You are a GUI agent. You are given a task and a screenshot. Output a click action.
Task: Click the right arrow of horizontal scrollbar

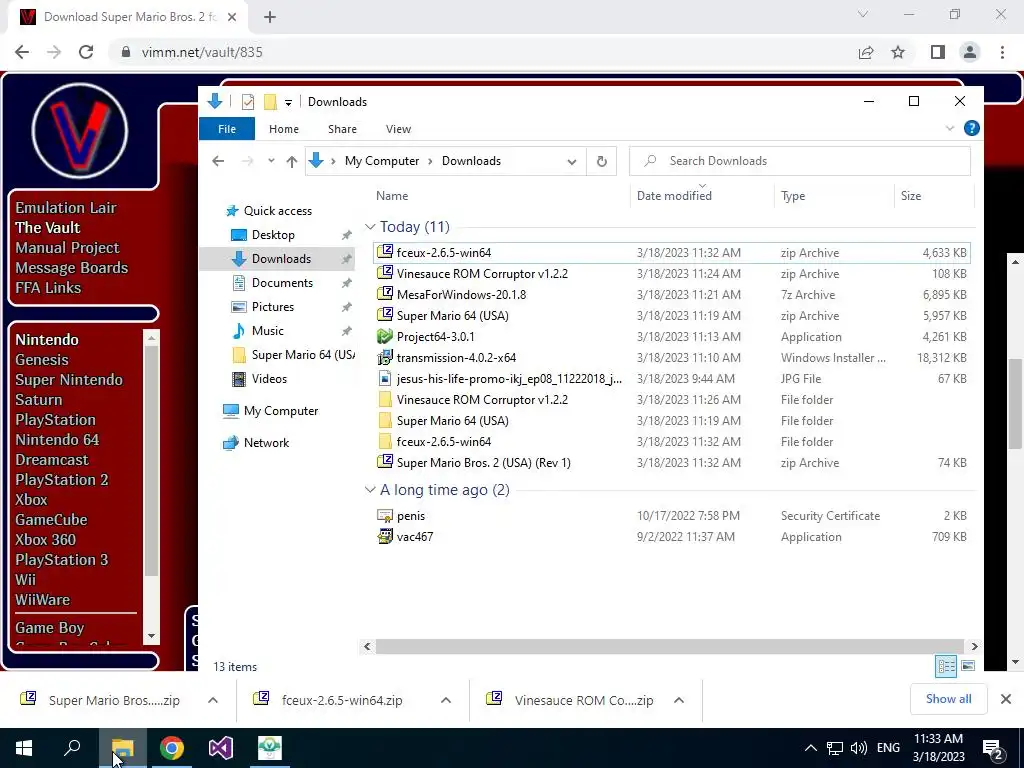pyautogui.click(x=974, y=647)
